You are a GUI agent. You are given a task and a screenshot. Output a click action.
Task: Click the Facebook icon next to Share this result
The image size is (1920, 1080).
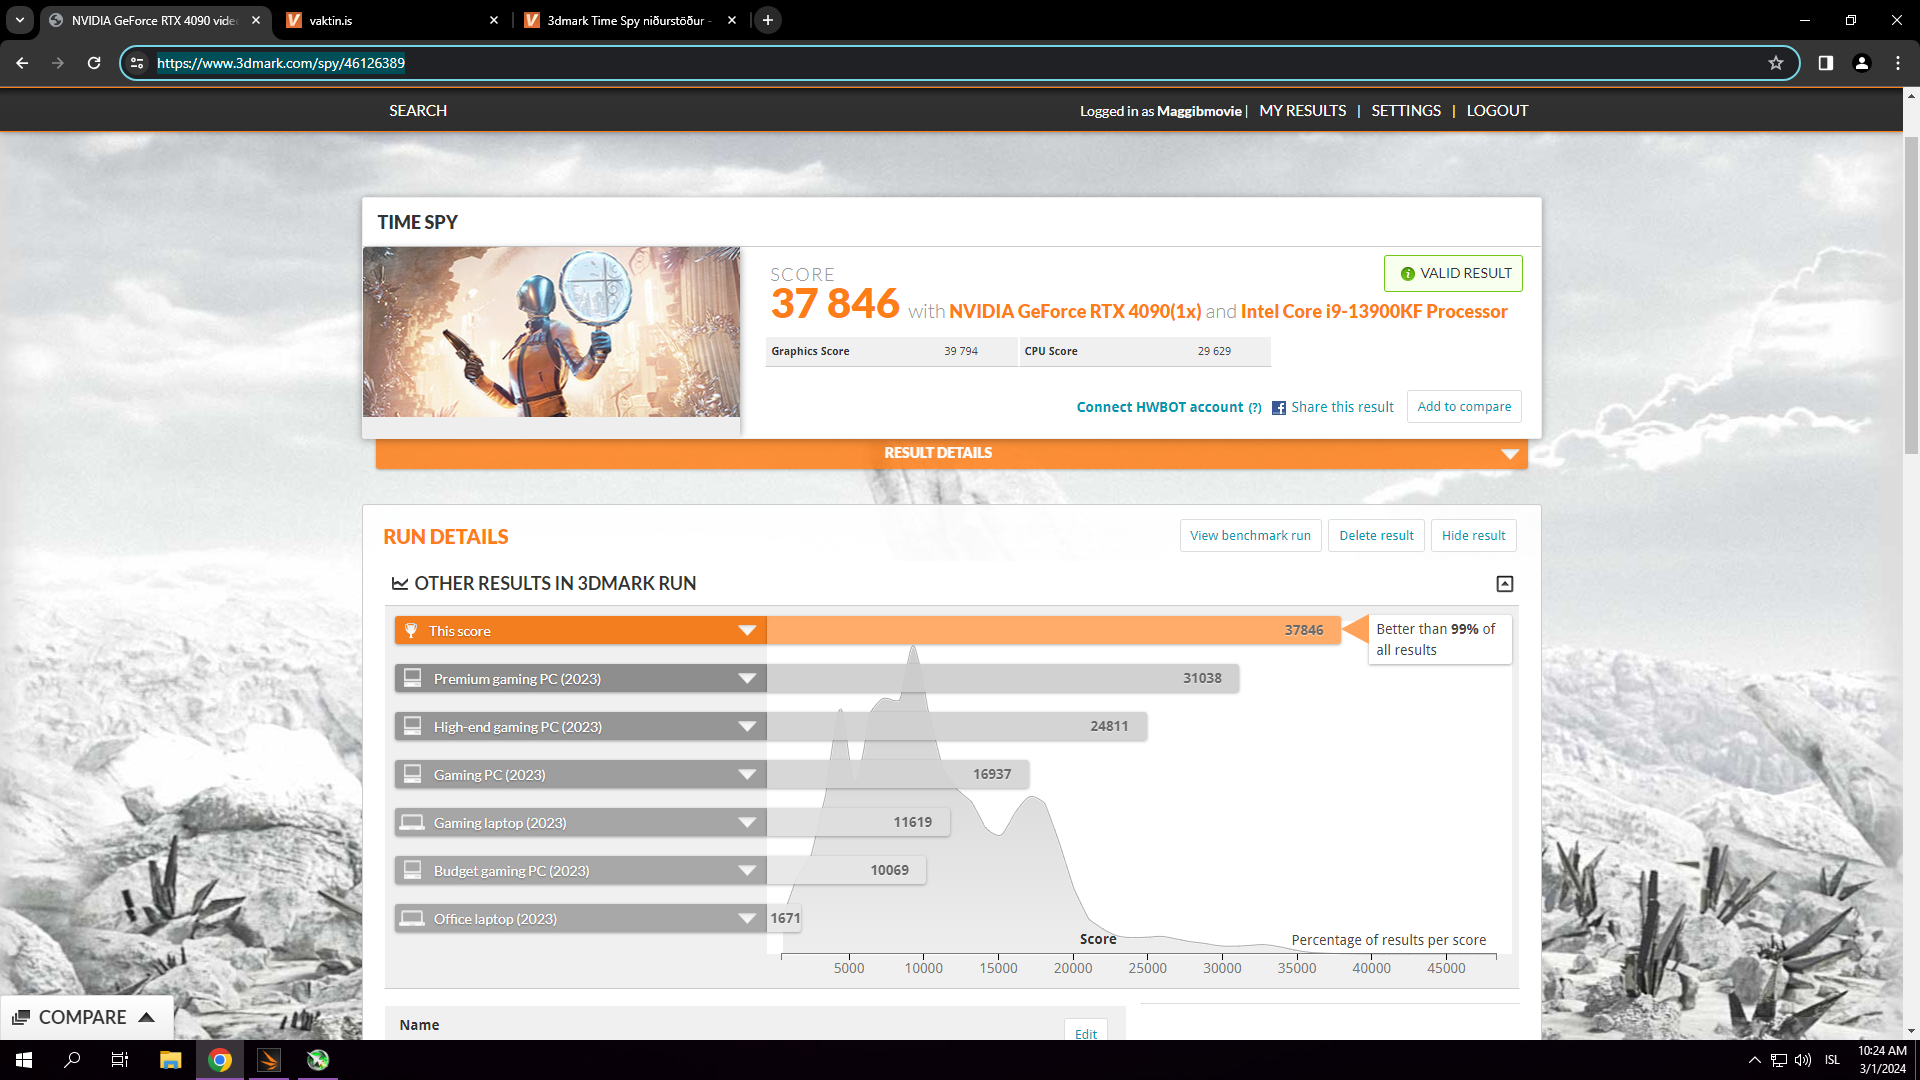click(1279, 407)
